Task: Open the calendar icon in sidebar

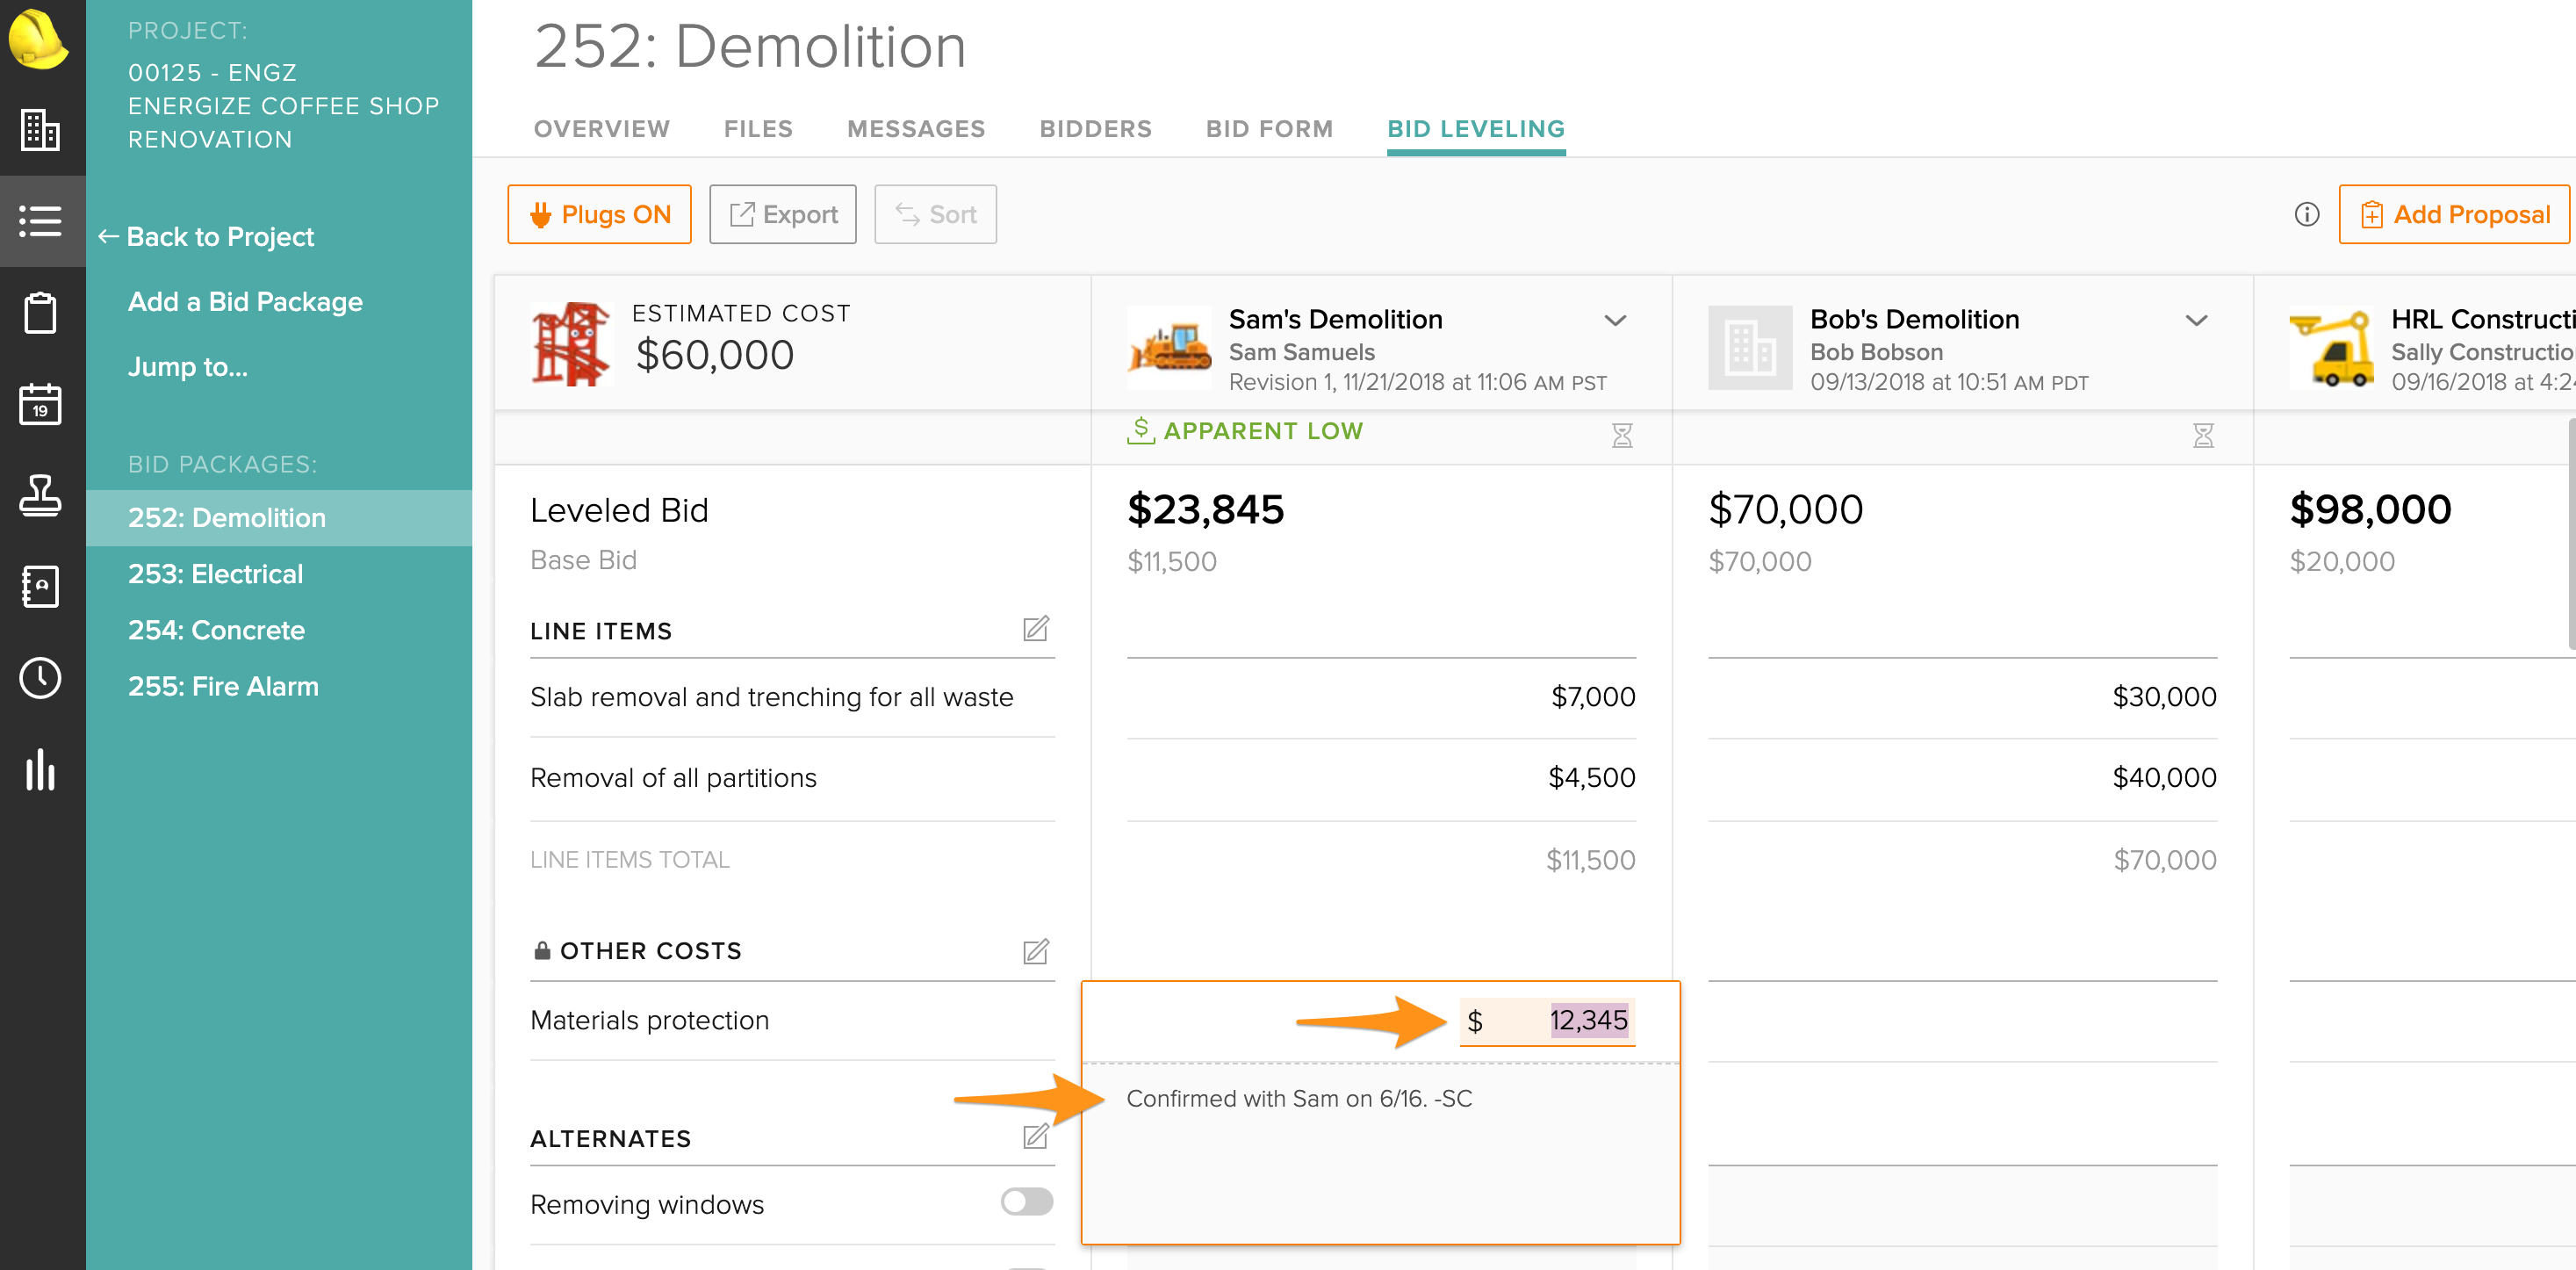Action: [40, 404]
